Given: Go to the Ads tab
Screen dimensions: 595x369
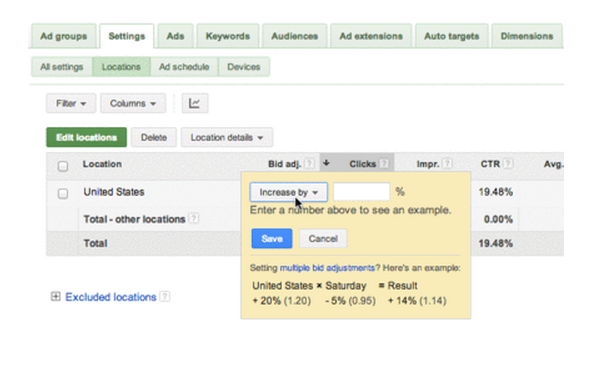Looking at the screenshot, I should [175, 36].
